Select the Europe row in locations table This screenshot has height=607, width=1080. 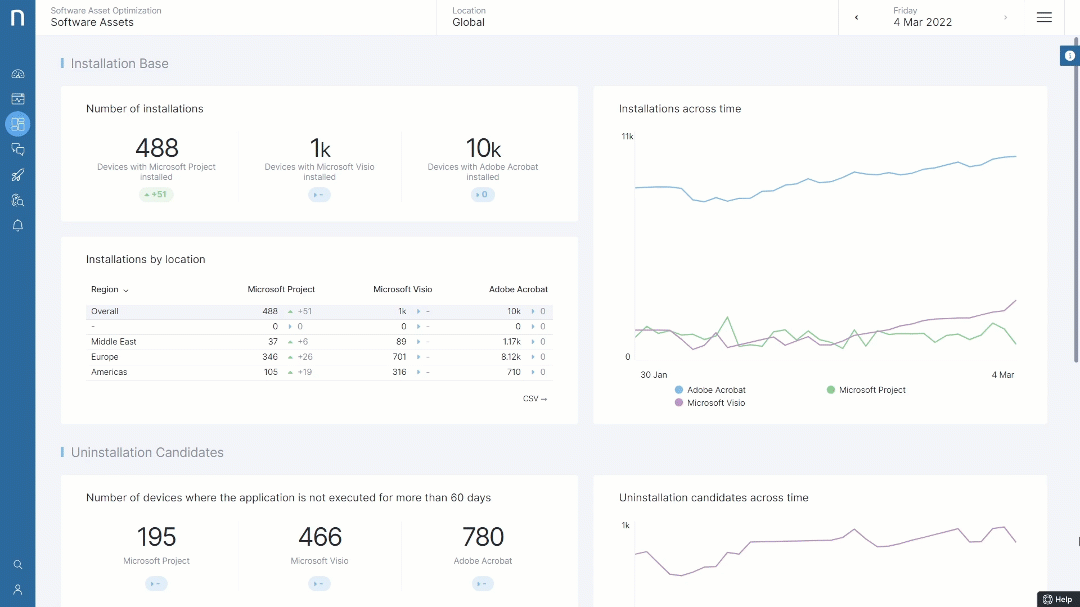105,357
